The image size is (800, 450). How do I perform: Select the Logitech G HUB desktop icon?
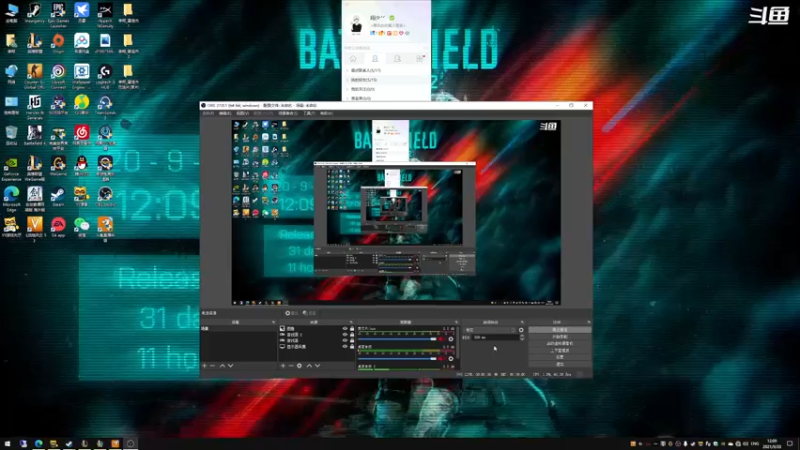105,77
